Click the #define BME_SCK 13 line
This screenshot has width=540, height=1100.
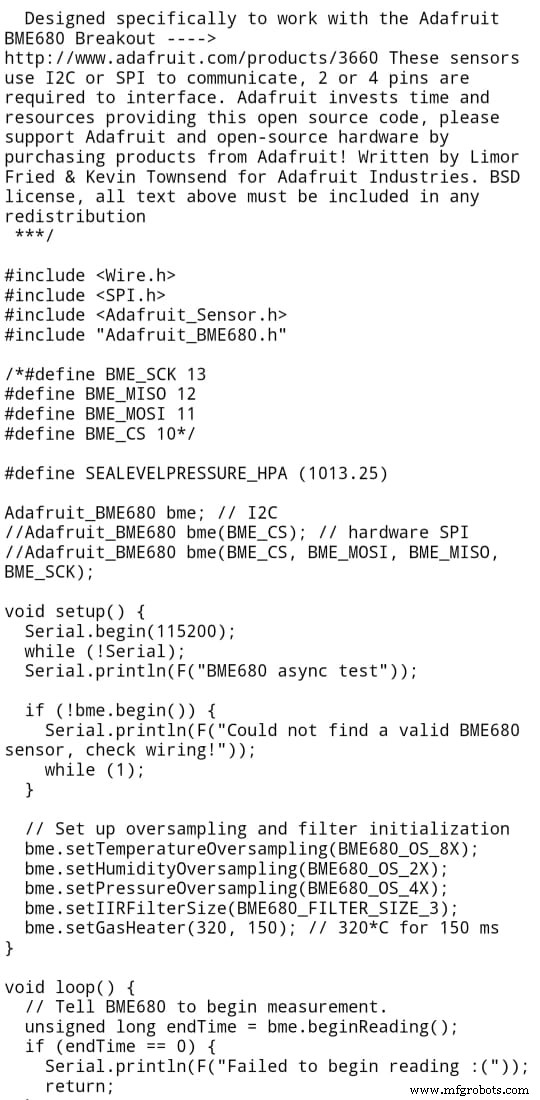(105, 375)
